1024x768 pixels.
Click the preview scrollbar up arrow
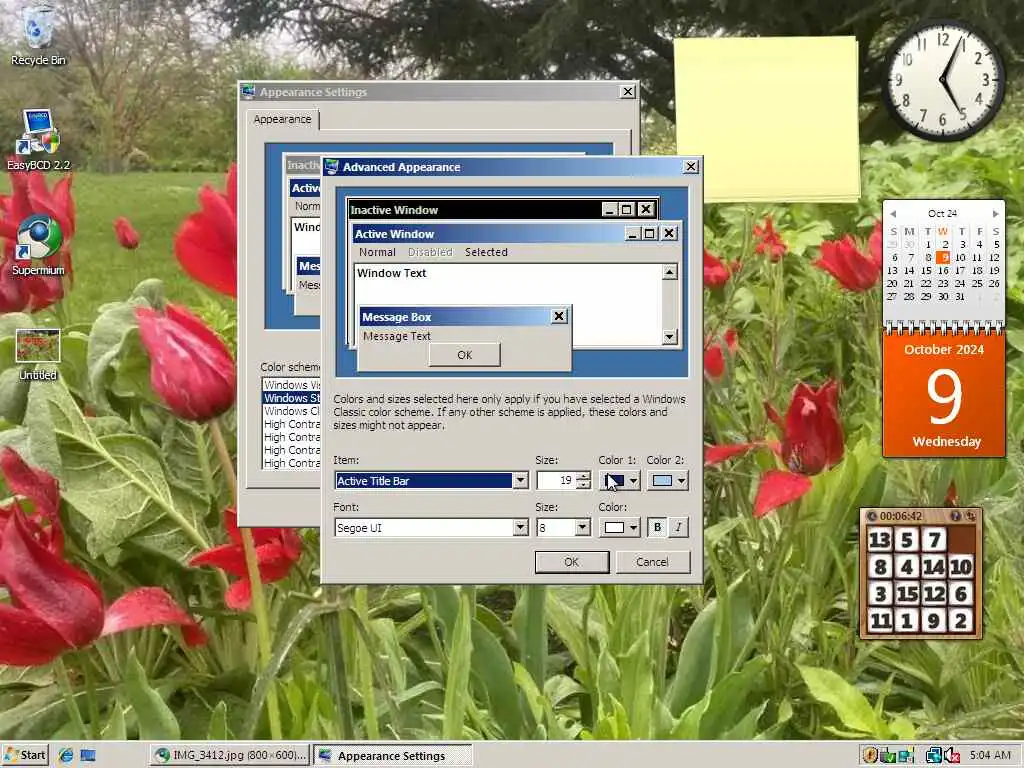click(669, 272)
